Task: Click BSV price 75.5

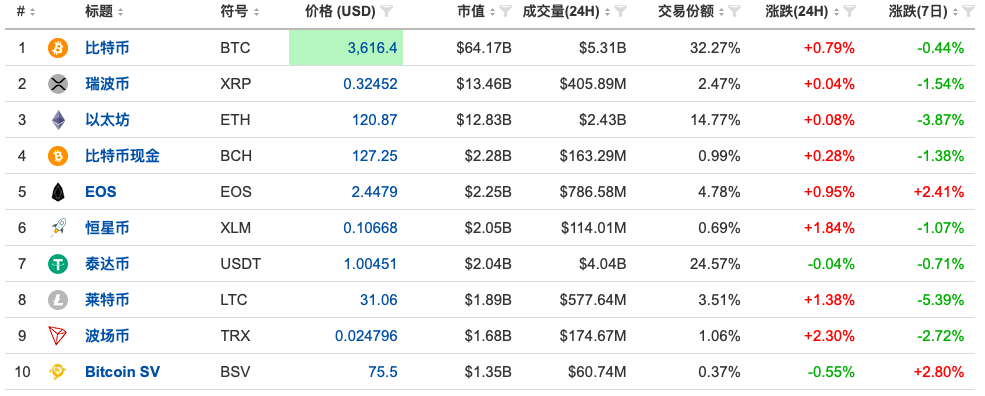Action: tap(383, 372)
